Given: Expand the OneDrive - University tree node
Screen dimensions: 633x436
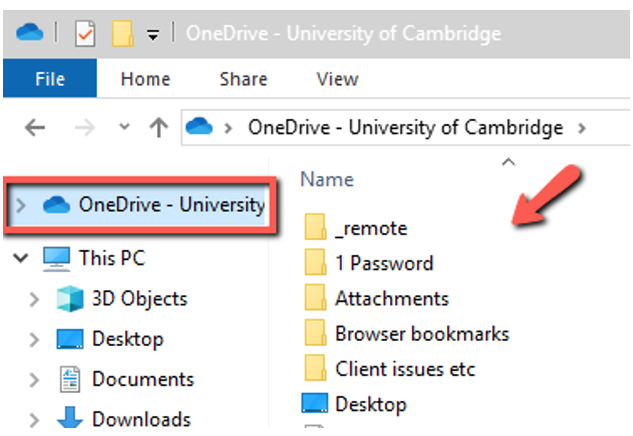Looking at the screenshot, I should point(21,205).
